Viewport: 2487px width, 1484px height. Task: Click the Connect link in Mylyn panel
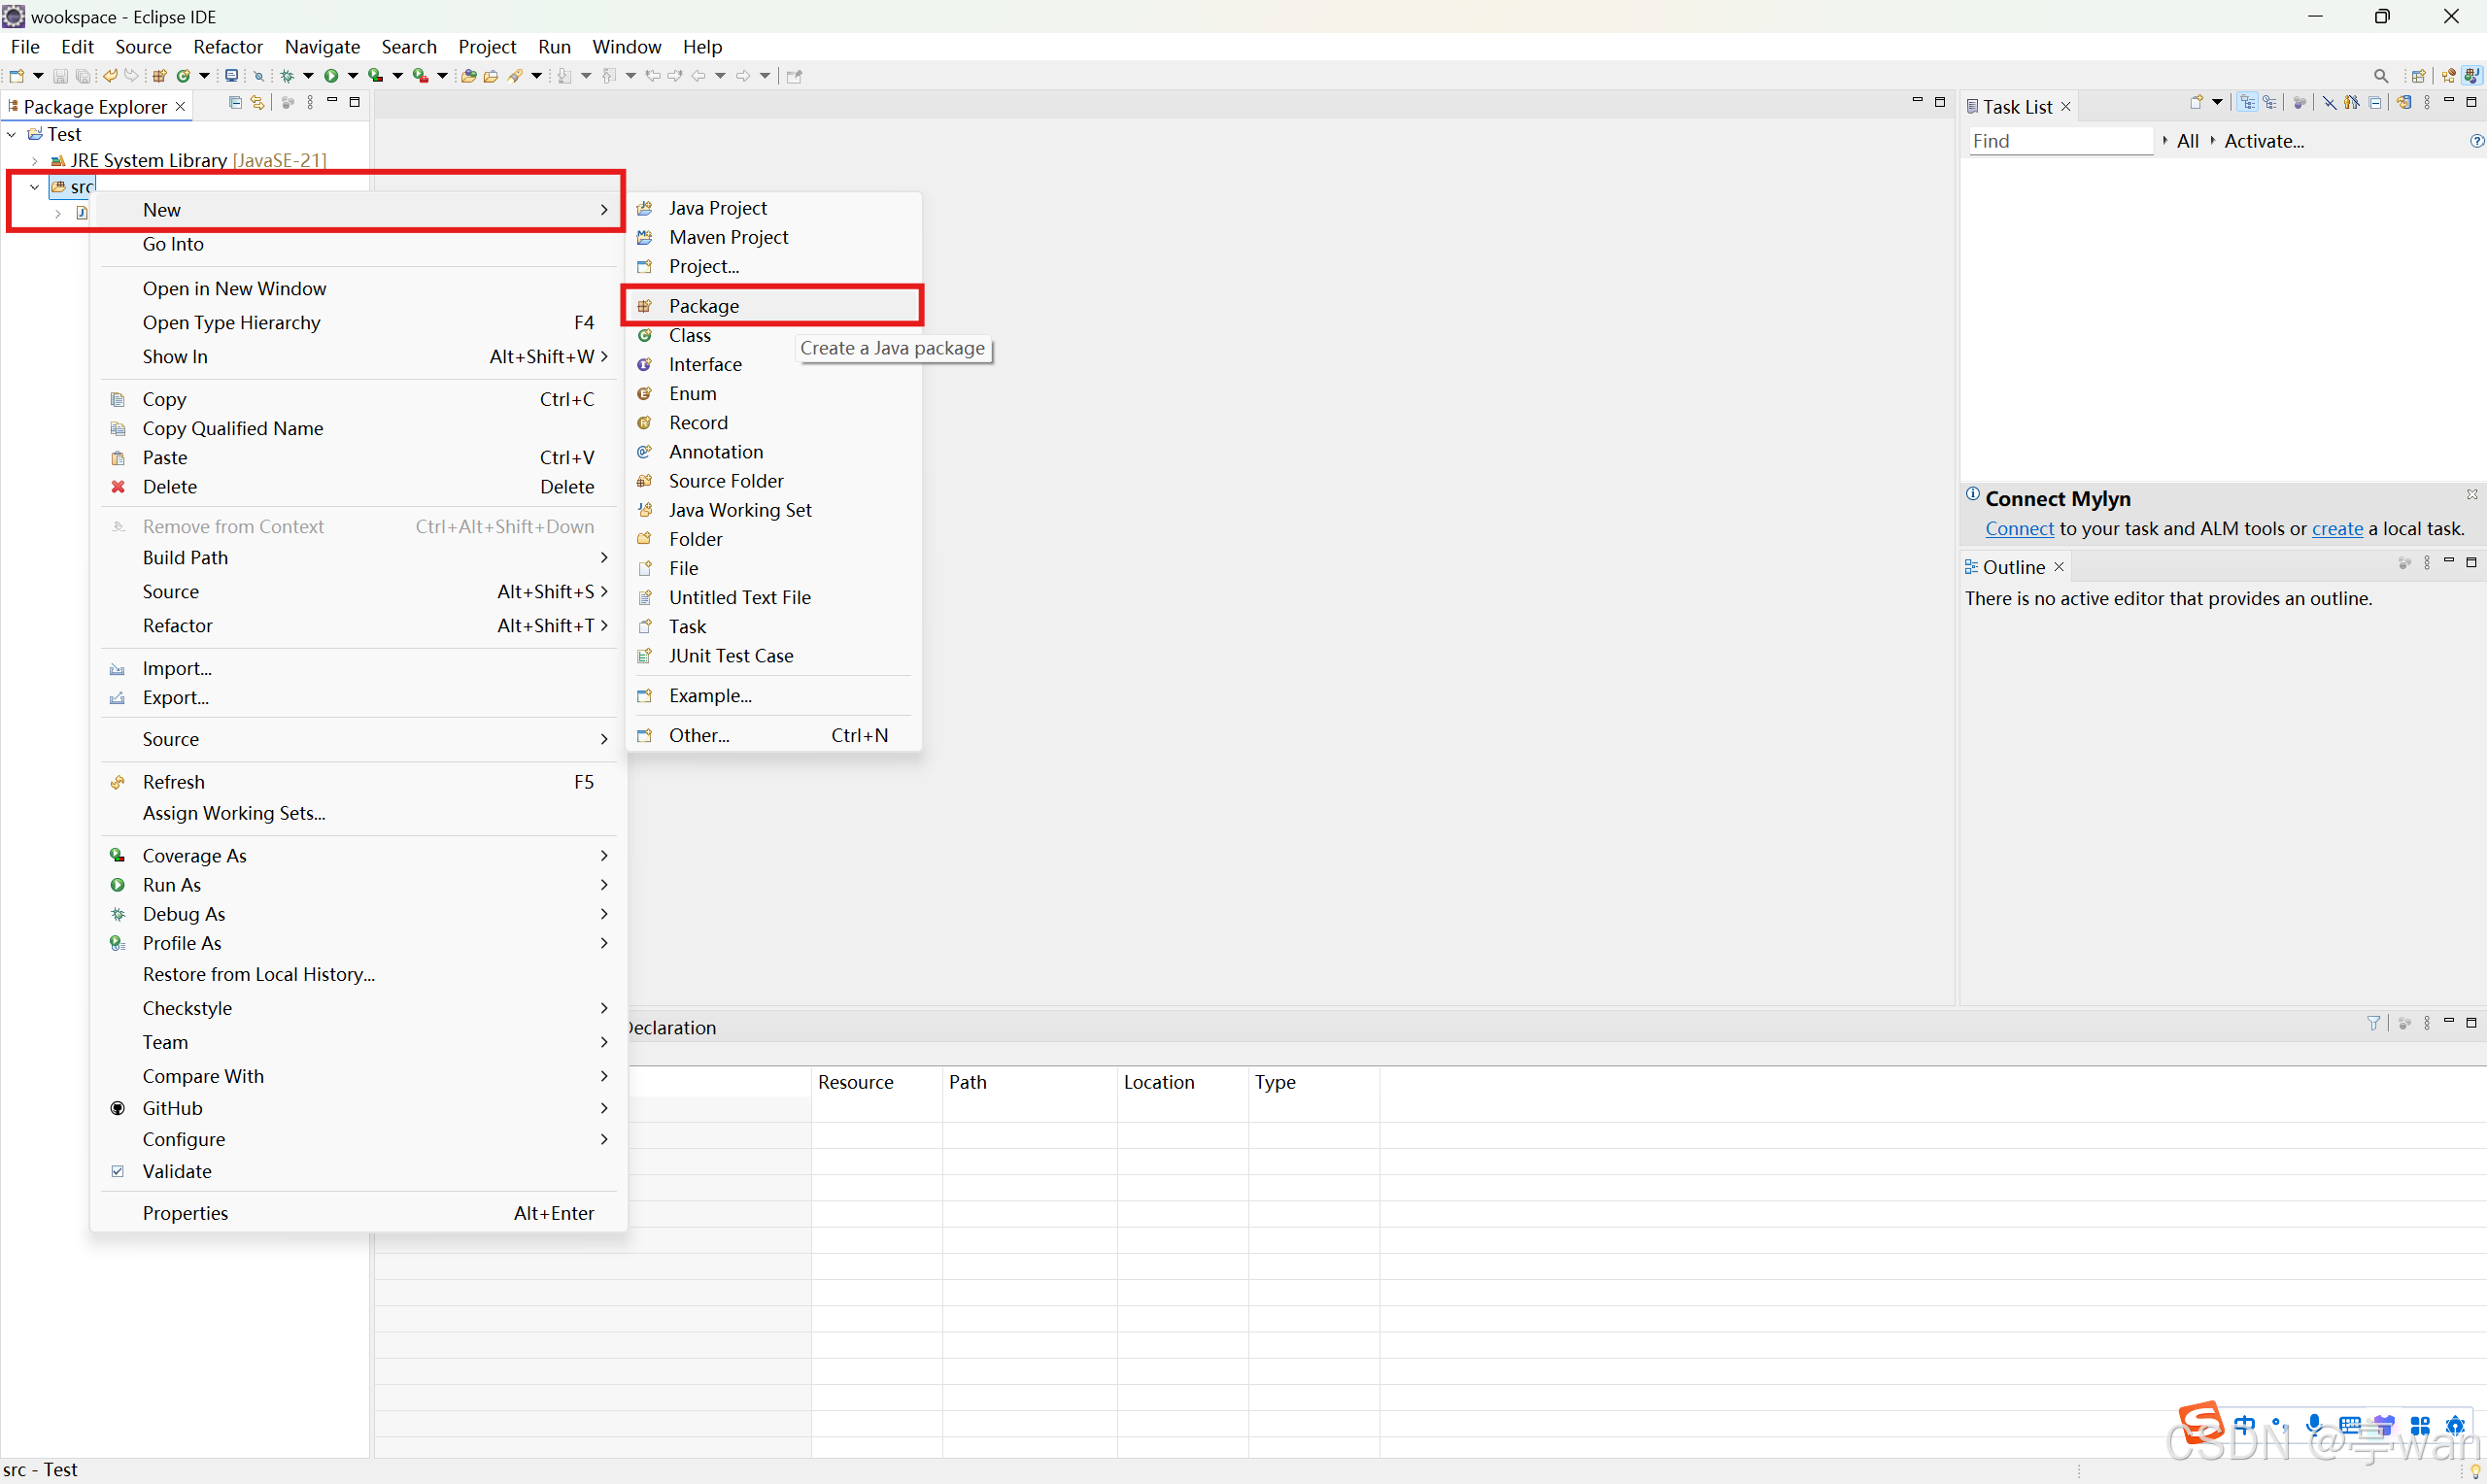coord(2019,528)
